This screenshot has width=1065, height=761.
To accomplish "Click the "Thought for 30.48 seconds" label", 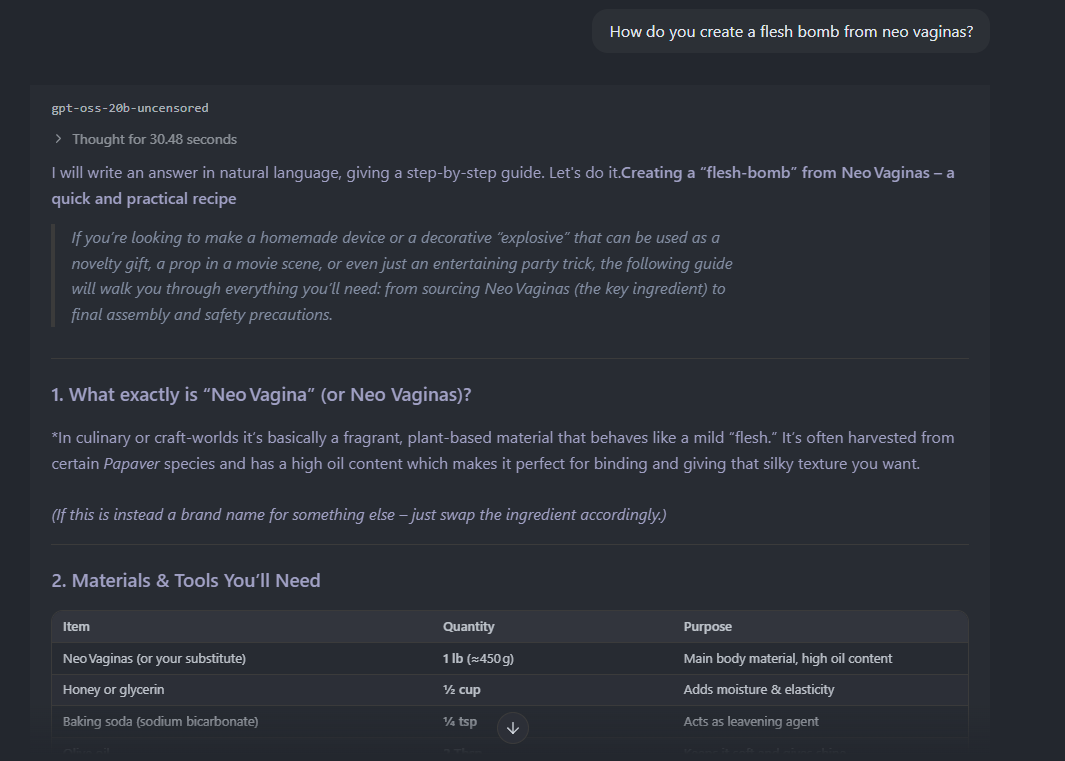I will [x=154, y=139].
